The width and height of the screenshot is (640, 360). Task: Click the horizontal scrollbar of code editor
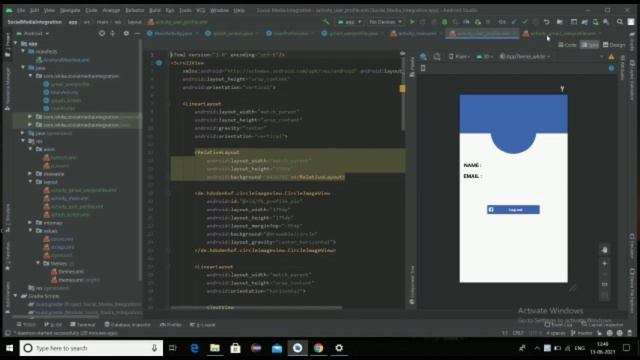point(256,308)
